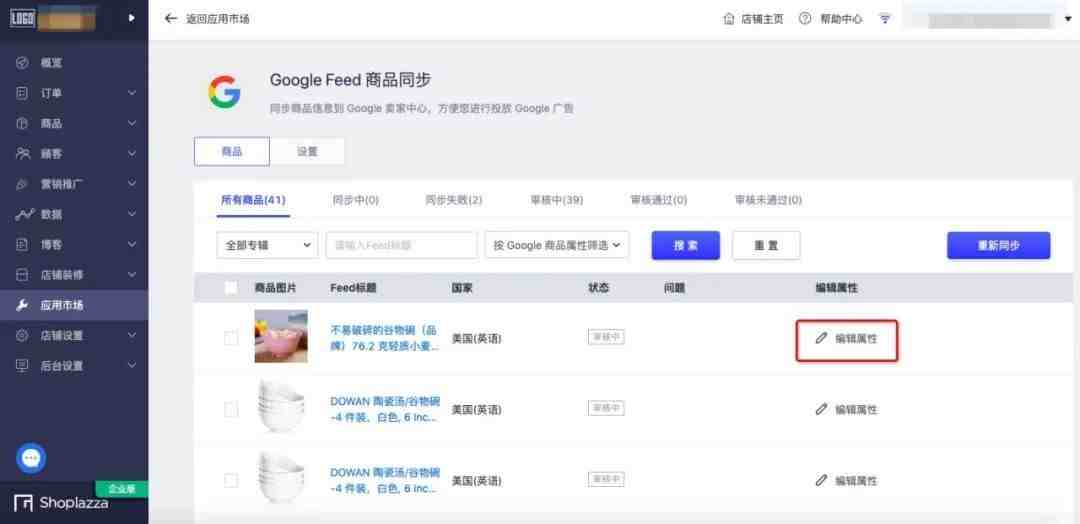Click the blue 搜索 button
This screenshot has width=1080, height=524.
[x=685, y=245]
